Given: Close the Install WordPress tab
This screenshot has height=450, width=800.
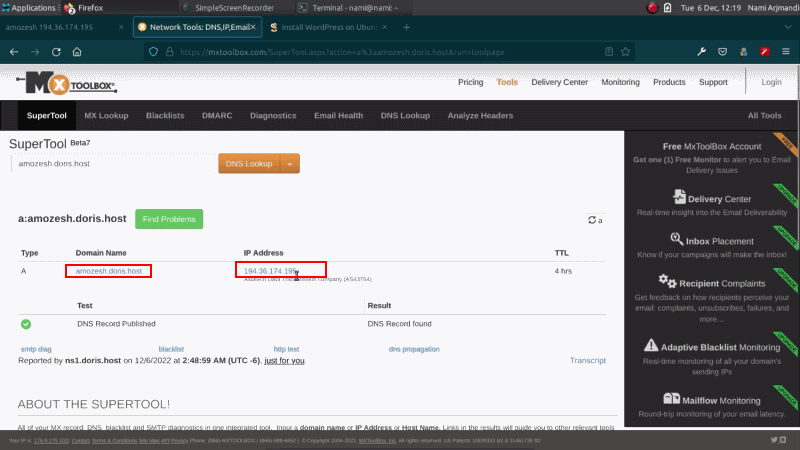Looking at the screenshot, I should tap(385, 27).
